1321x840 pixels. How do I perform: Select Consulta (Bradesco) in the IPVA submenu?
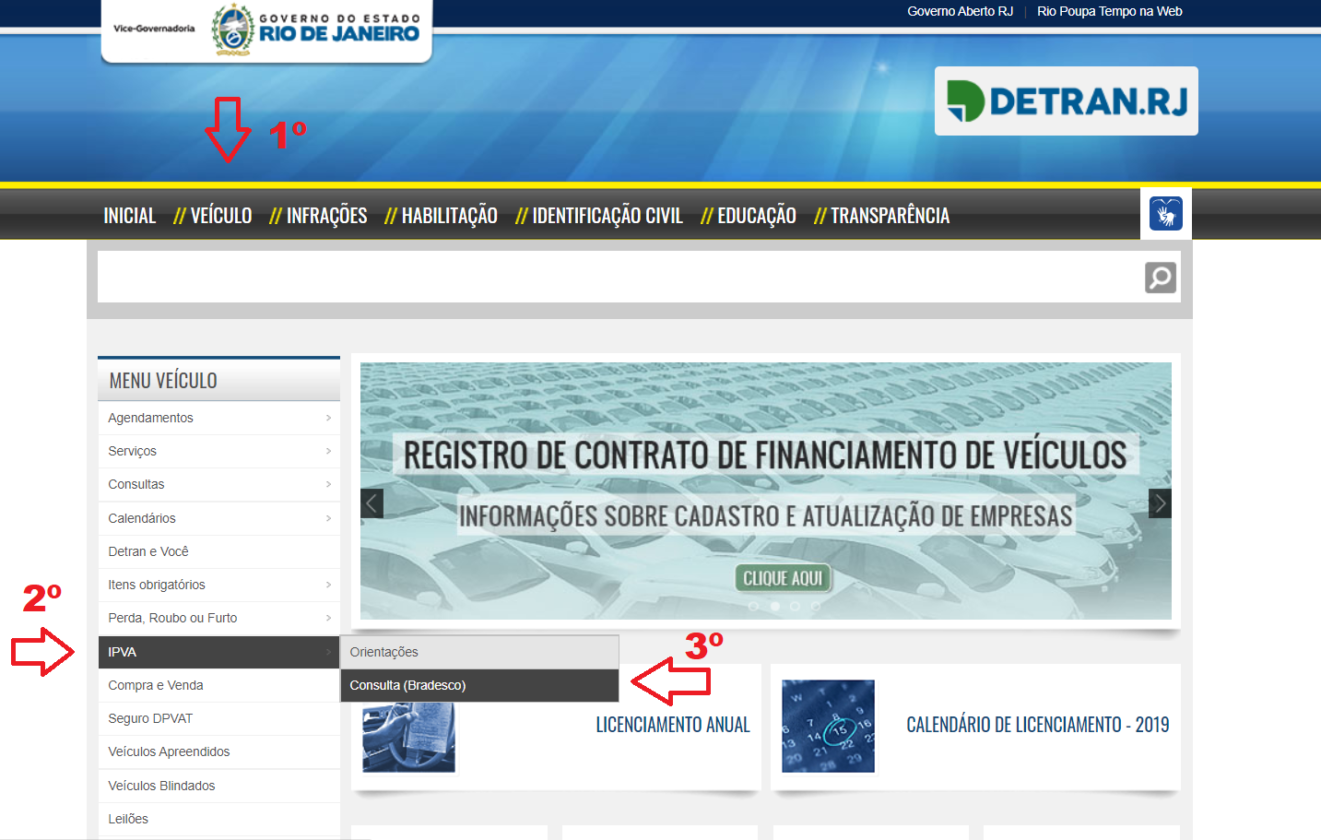(x=480, y=685)
